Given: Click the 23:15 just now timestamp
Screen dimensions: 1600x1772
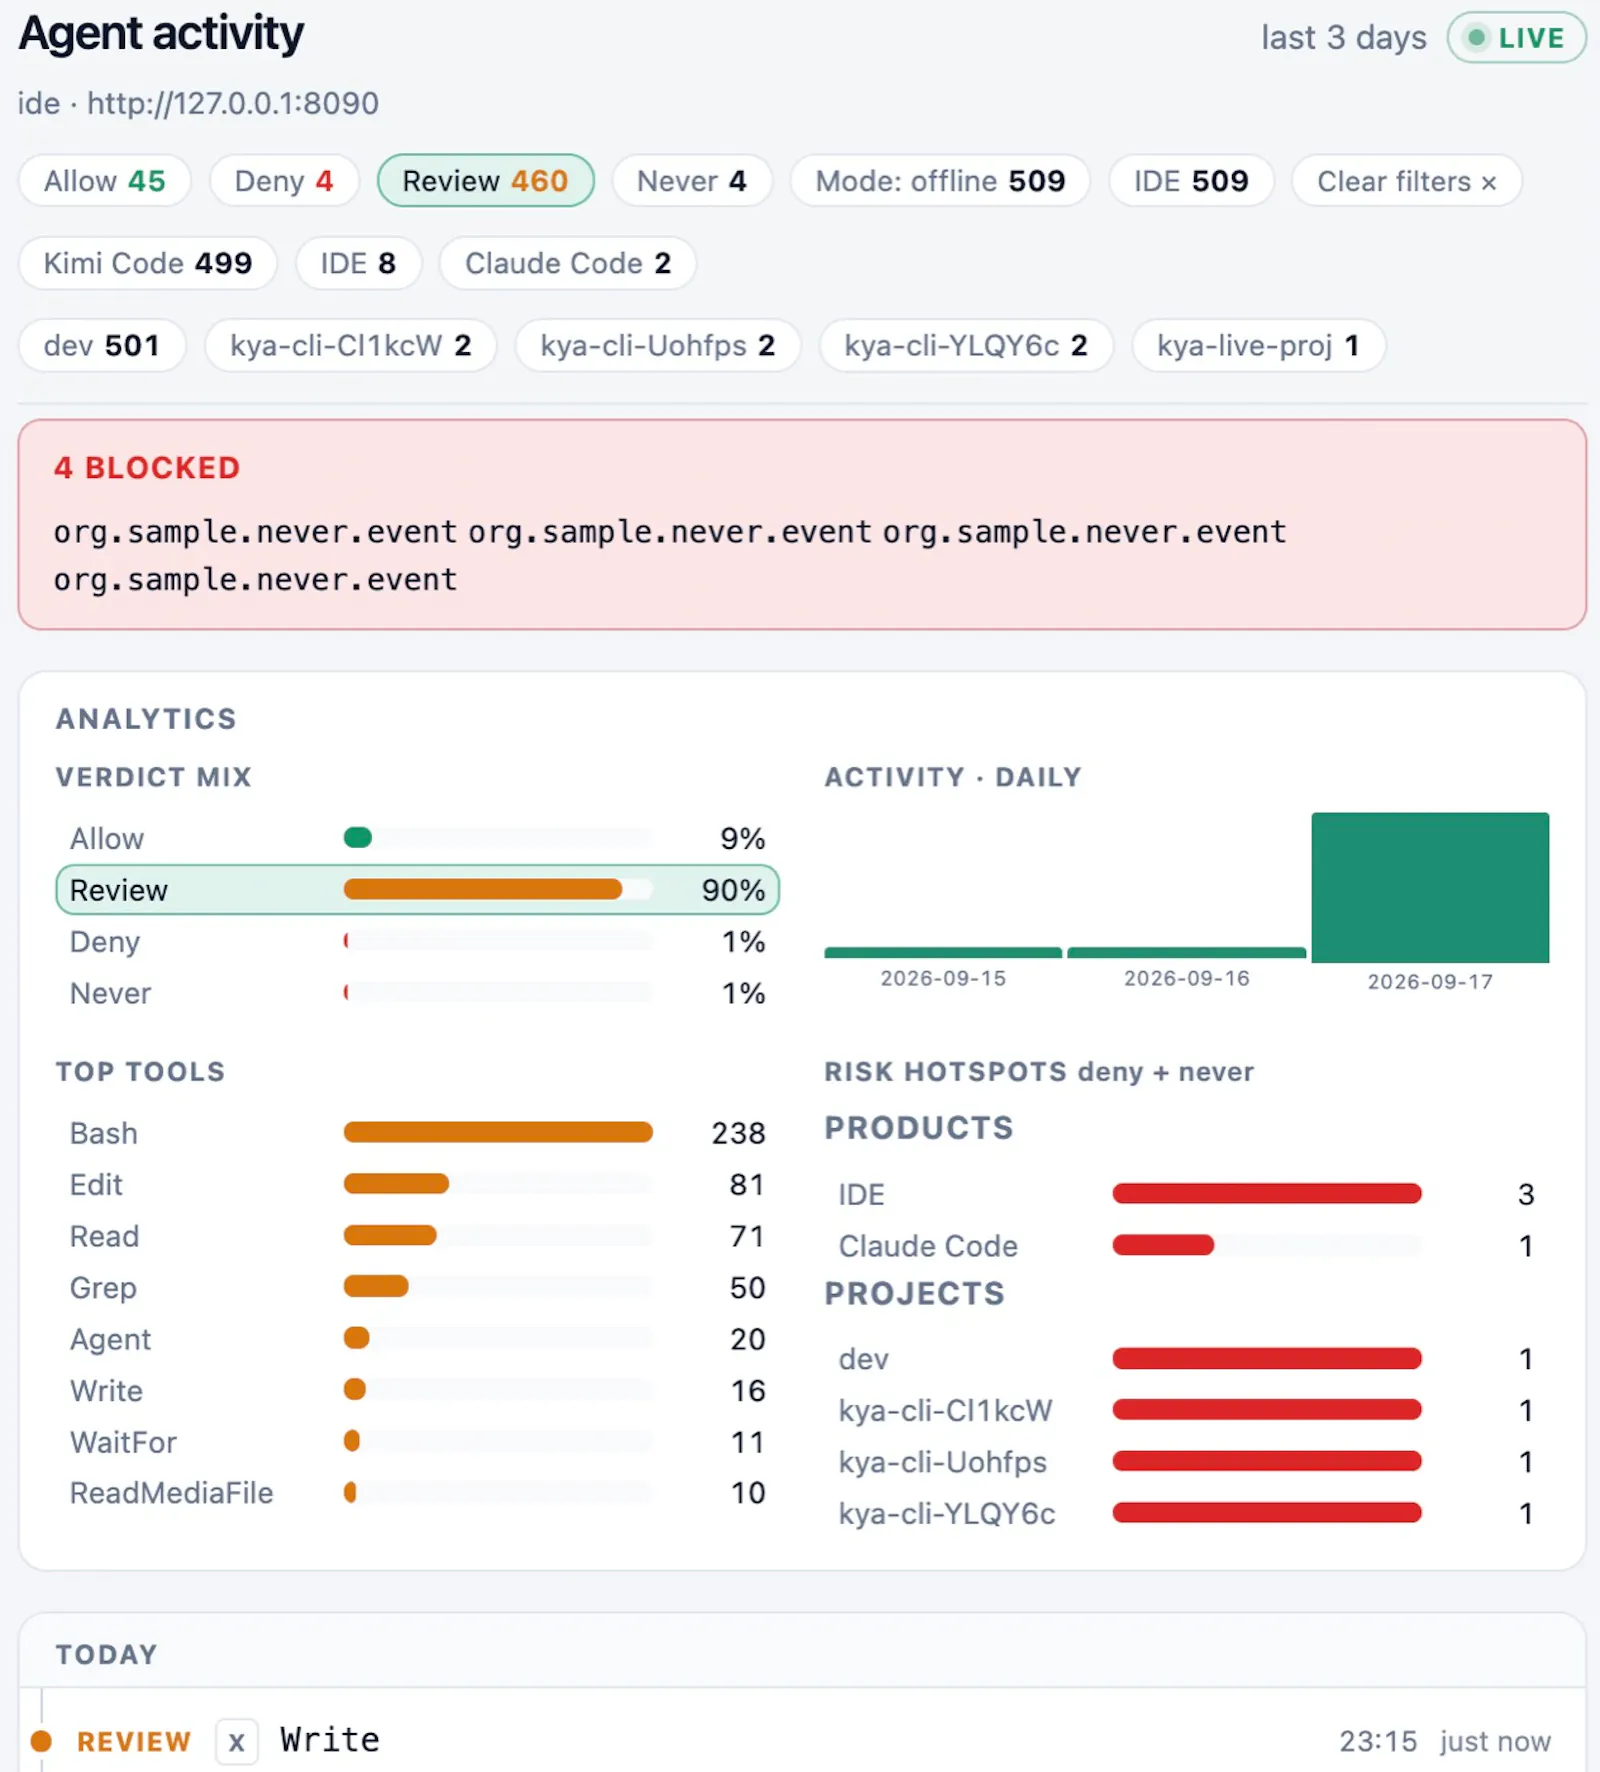Looking at the screenshot, I should point(1445,1742).
